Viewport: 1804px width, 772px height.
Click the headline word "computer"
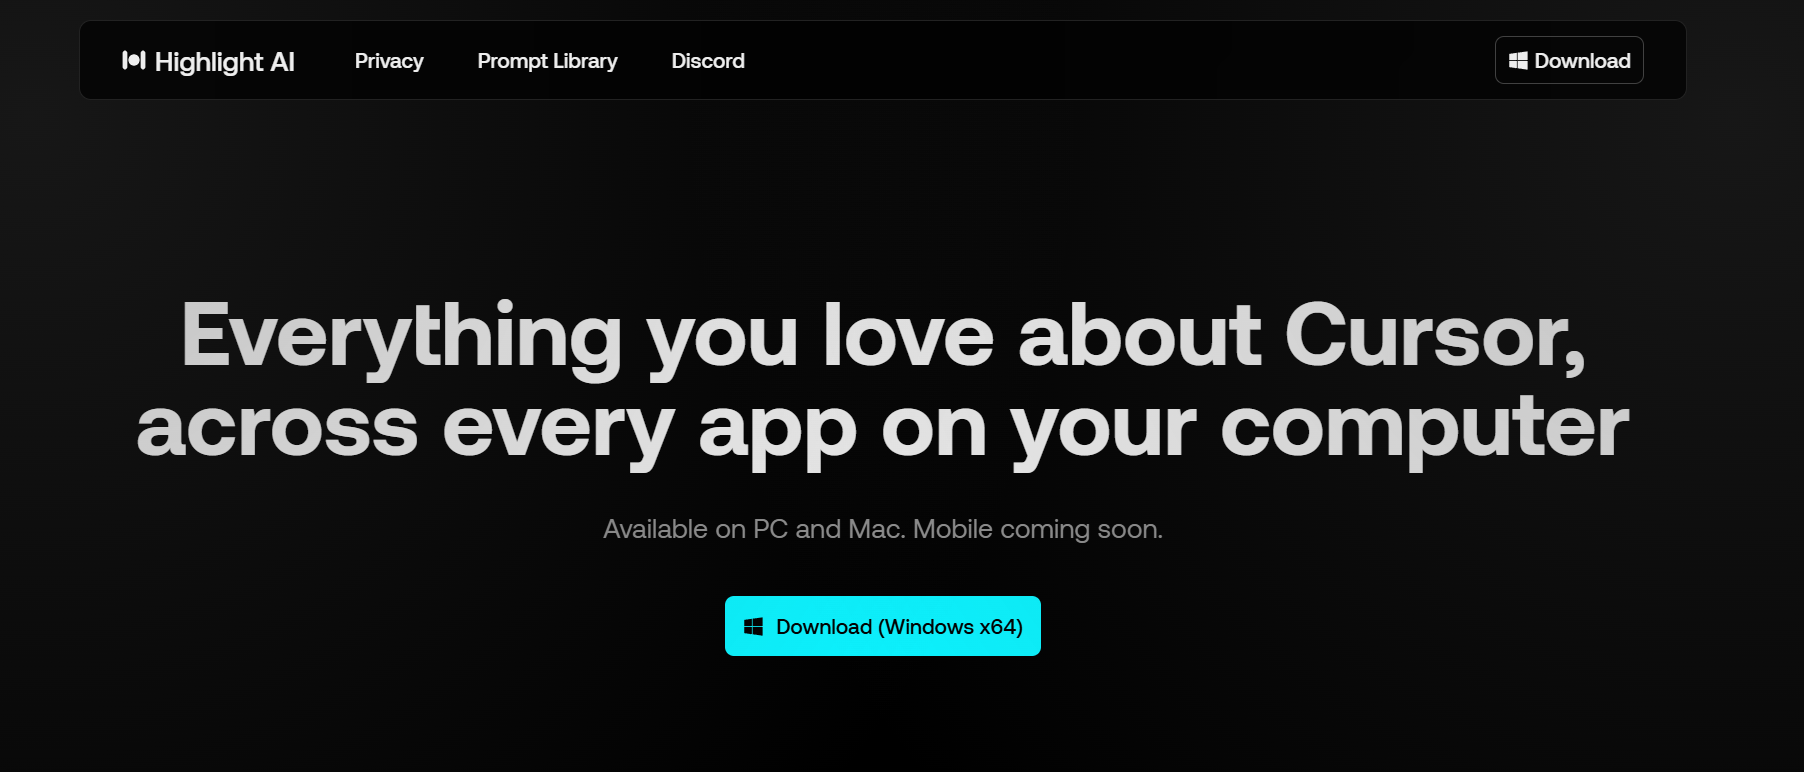click(1424, 428)
